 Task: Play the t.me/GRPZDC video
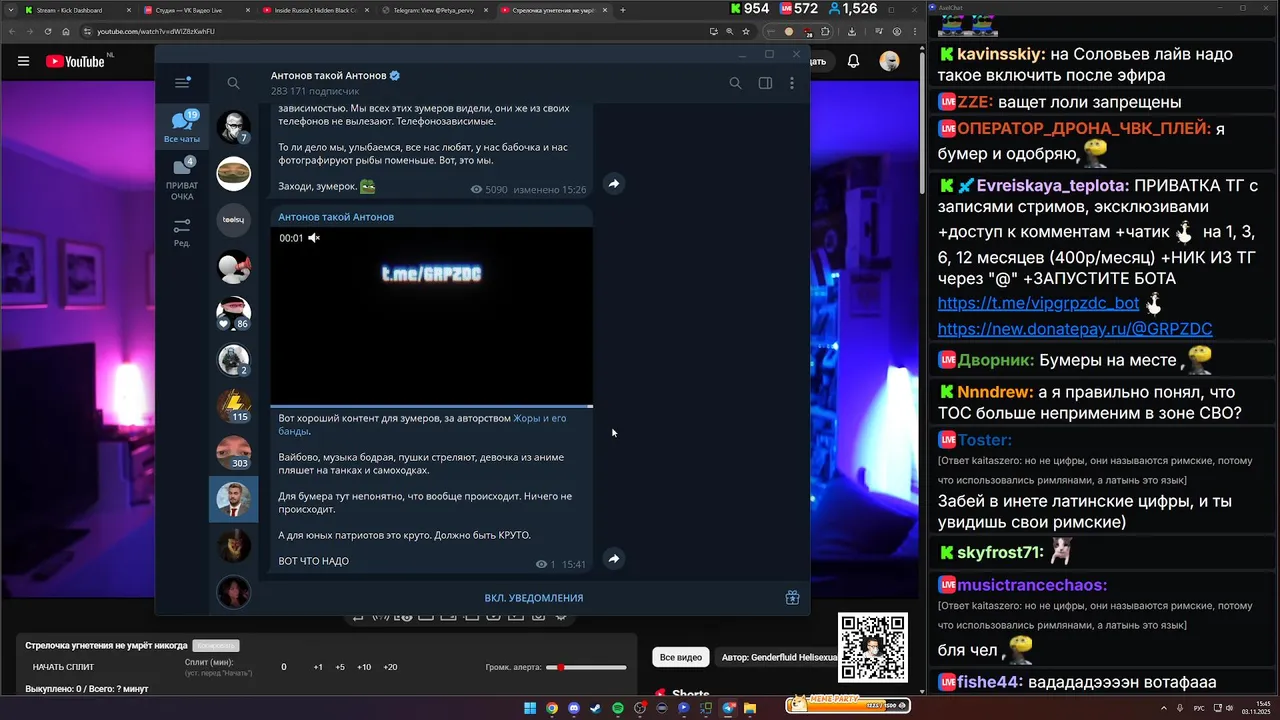pyautogui.click(x=431, y=316)
